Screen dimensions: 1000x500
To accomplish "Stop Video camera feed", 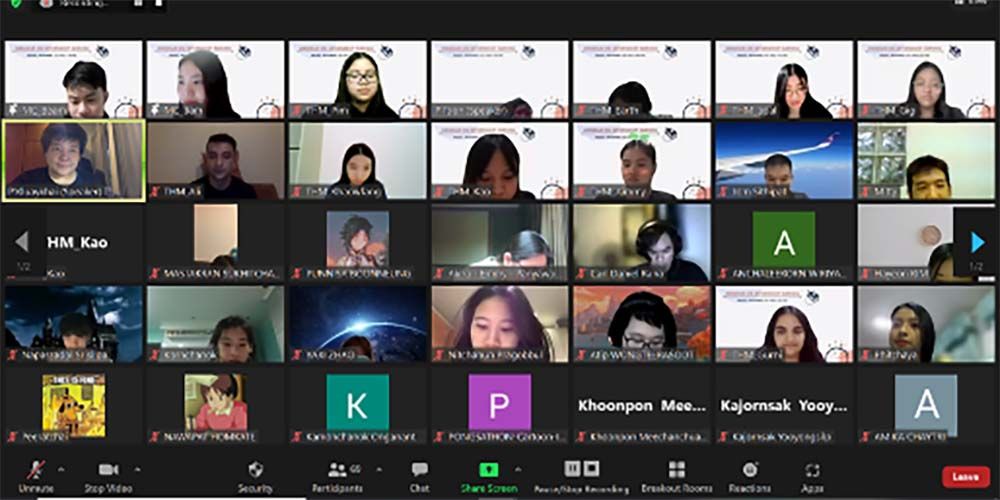I will pyautogui.click(x=108, y=472).
